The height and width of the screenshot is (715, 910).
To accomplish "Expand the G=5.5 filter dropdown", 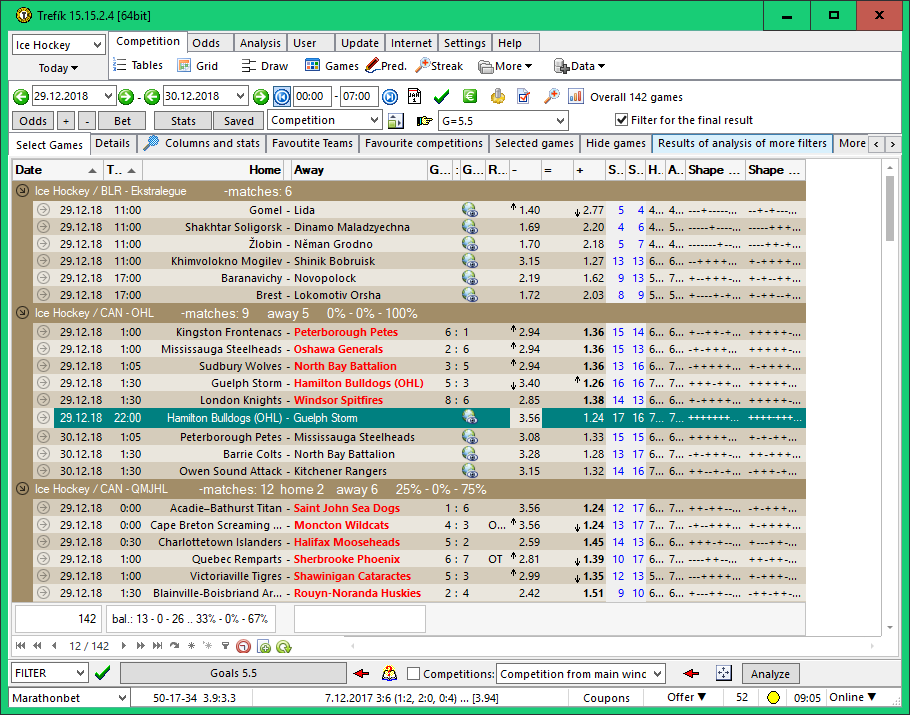I will tap(559, 121).
